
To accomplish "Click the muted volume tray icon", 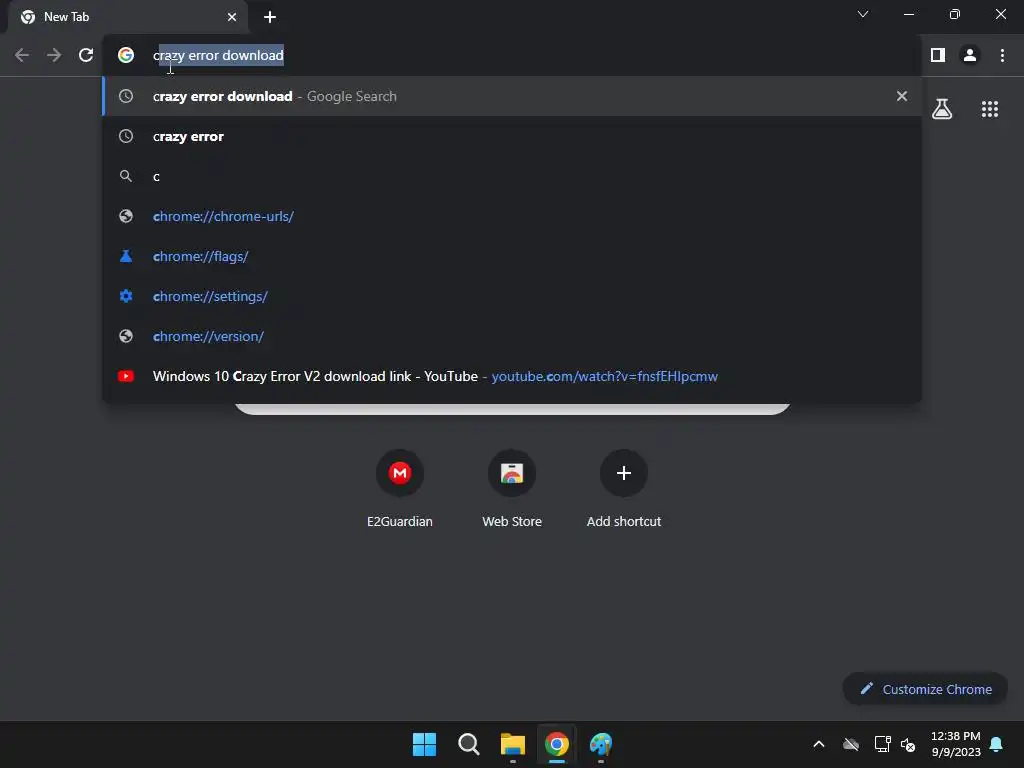I will click(x=908, y=744).
